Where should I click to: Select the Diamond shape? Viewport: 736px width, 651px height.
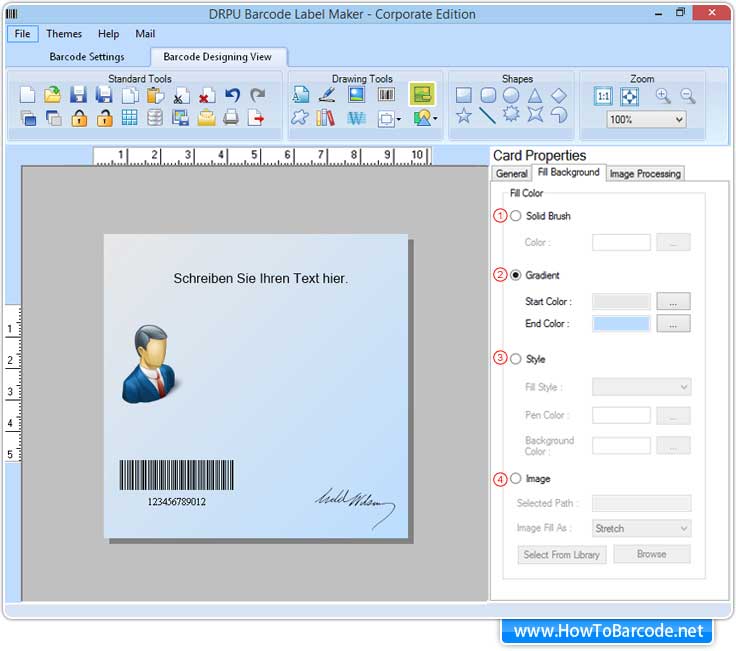pyautogui.click(x=559, y=95)
